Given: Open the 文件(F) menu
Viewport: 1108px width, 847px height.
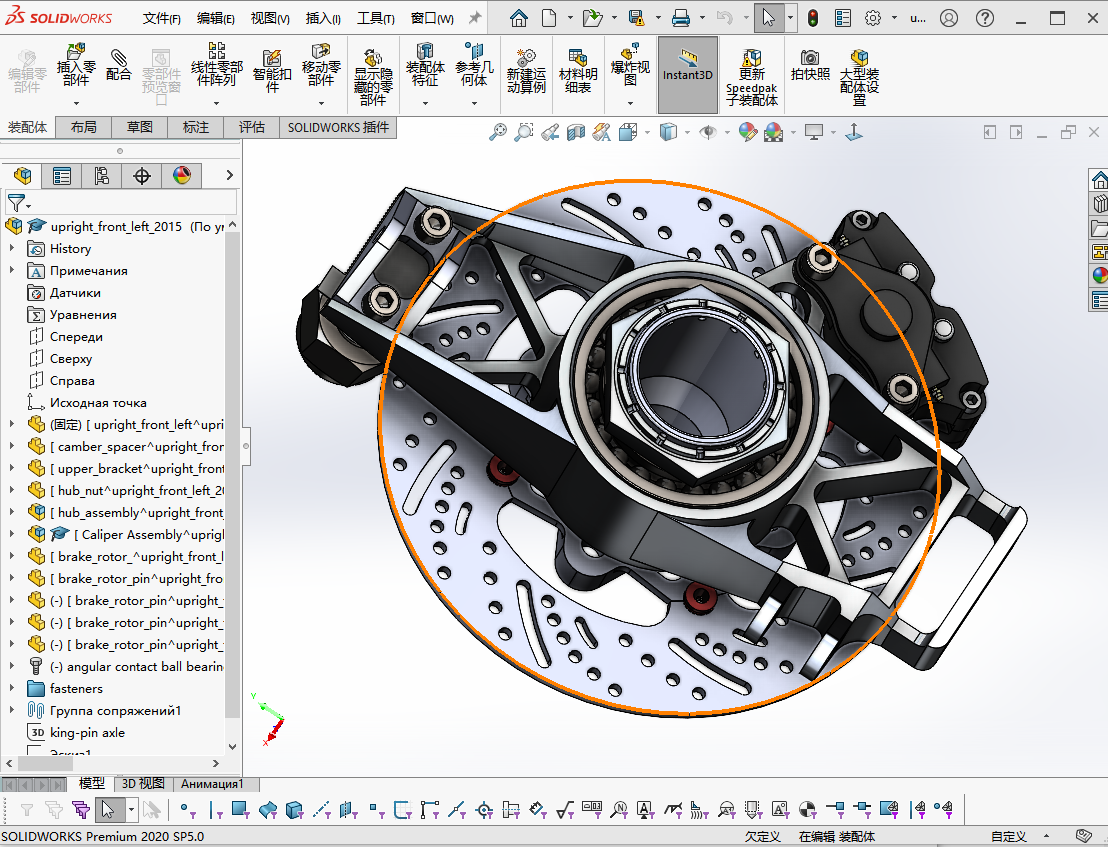Looking at the screenshot, I should (161, 18).
